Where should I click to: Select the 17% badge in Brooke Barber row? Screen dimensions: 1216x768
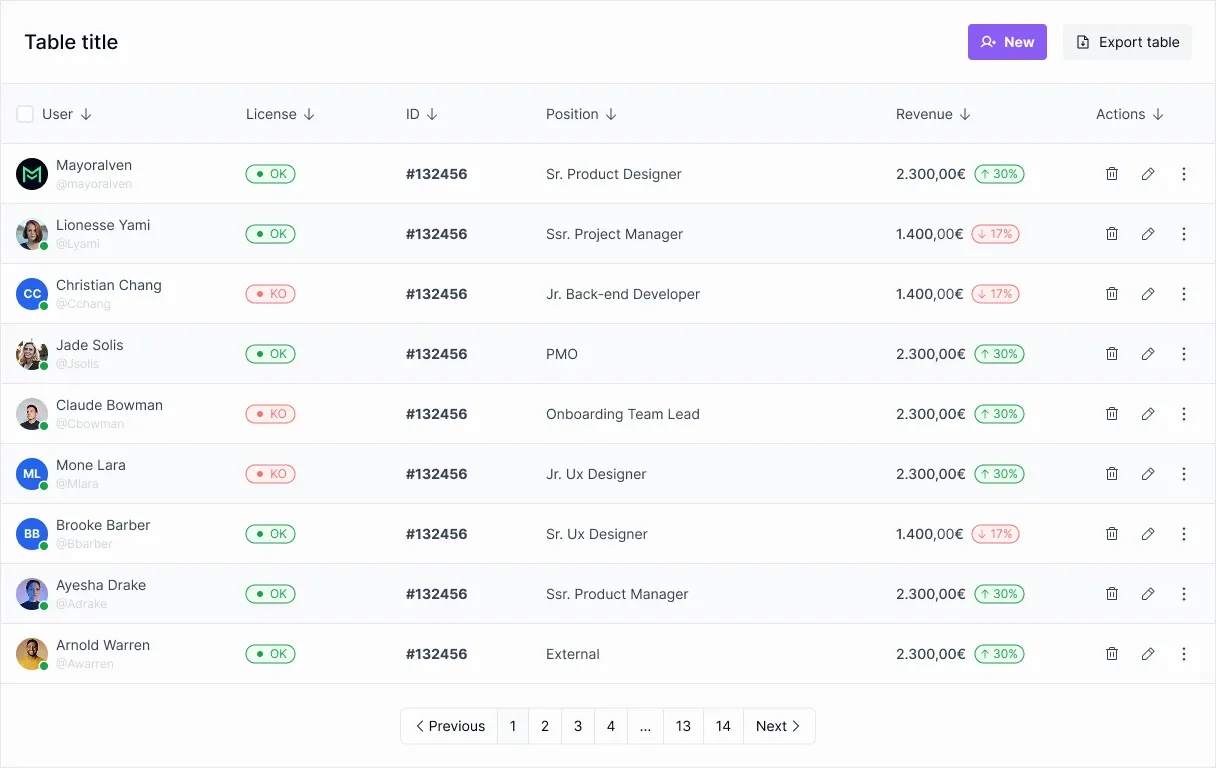tap(995, 534)
